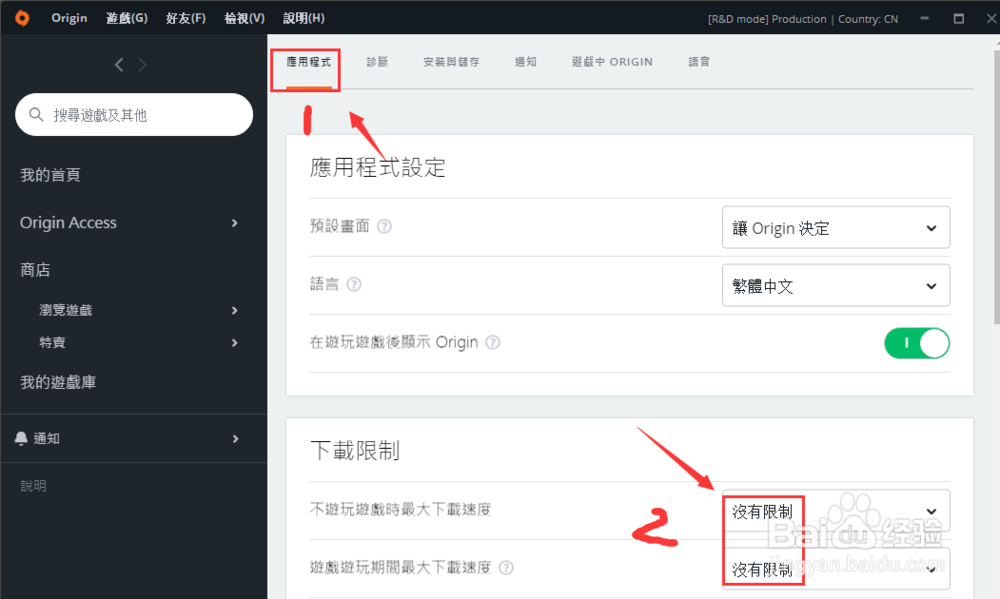This screenshot has height=599, width=1000.
Task: Minimize the Origin window
Action: point(925,18)
